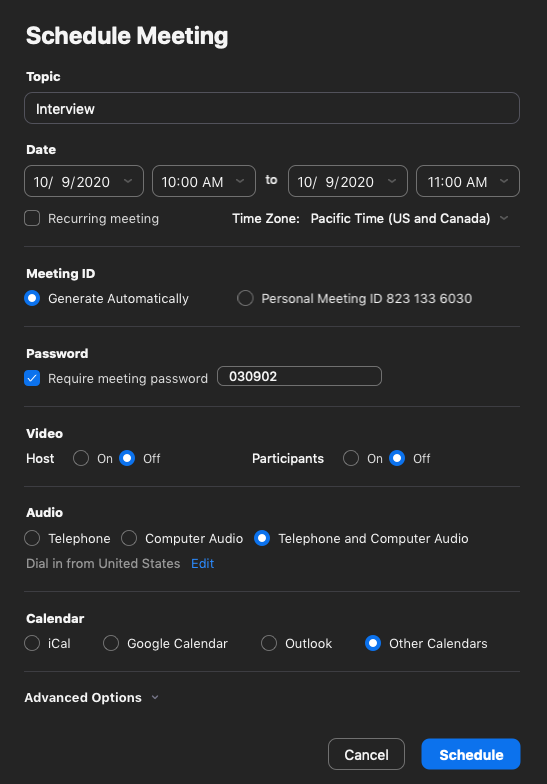Open the start date dropdown
The height and width of the screenshot is (784, 547).
point(84,181)
